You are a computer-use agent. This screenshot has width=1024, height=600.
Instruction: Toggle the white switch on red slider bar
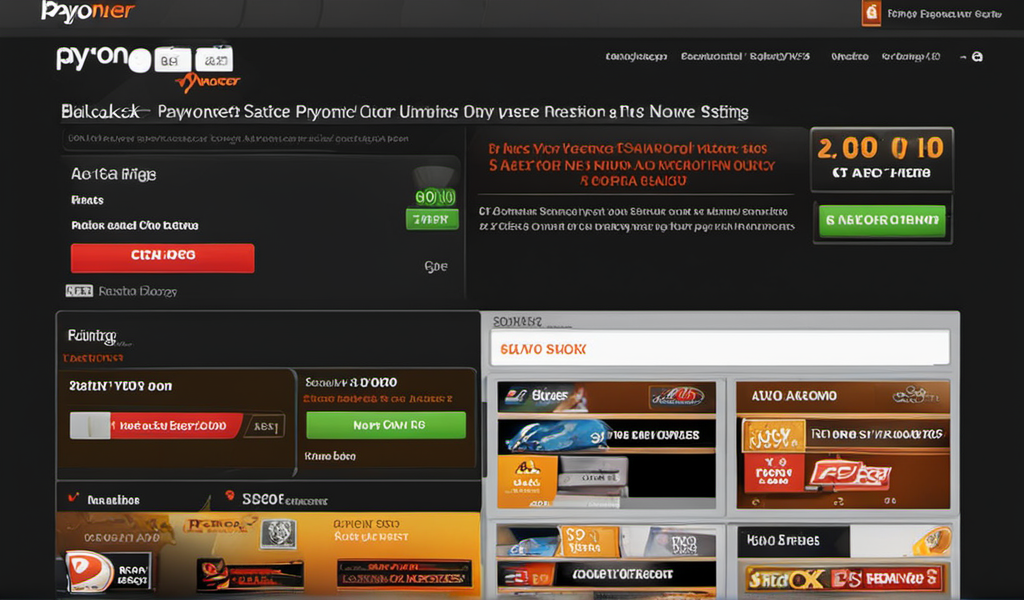point(89,425)
